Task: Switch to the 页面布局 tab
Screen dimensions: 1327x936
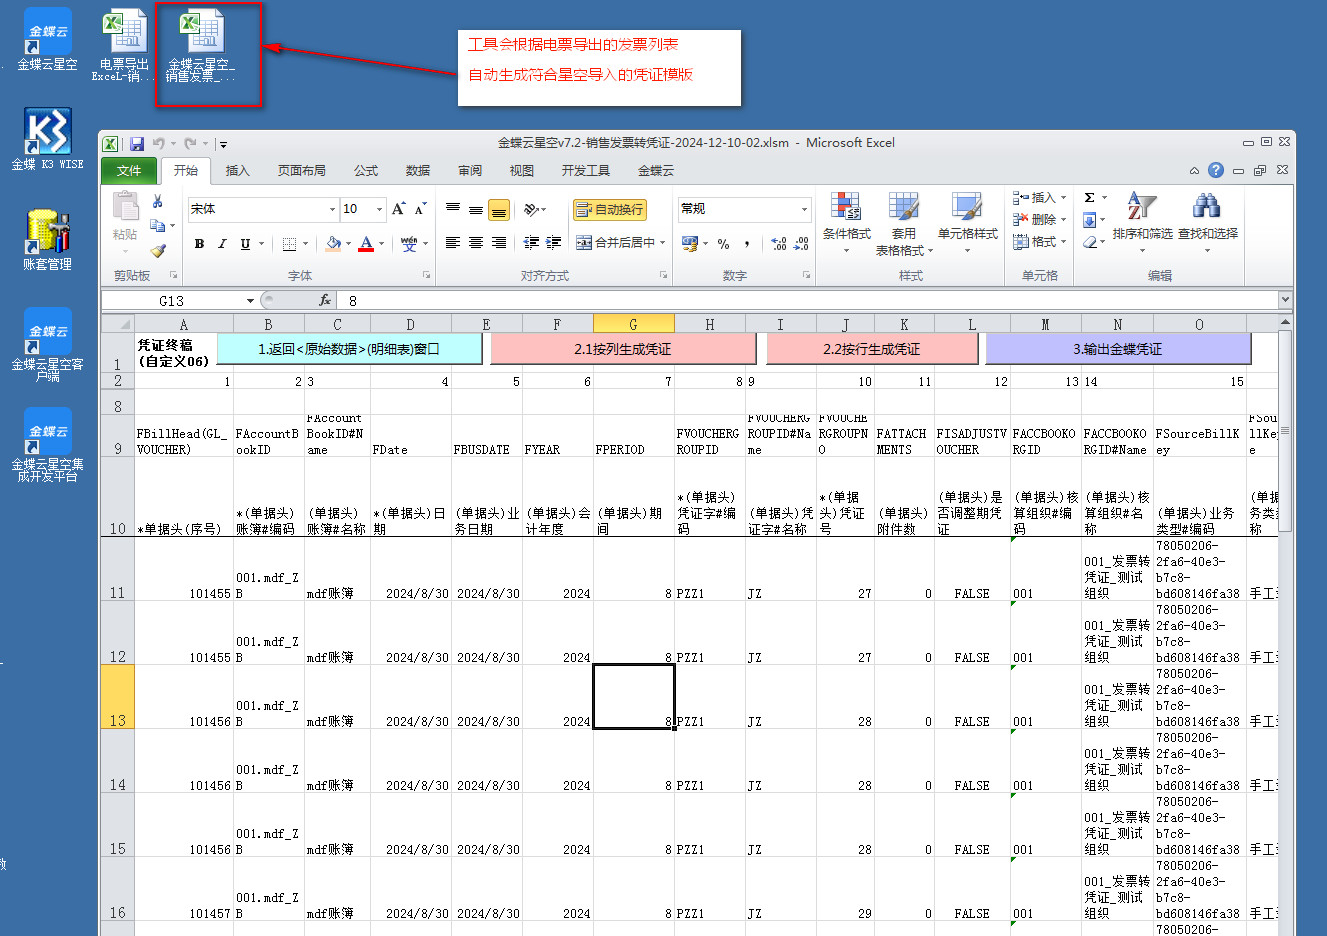Action: 302,171
